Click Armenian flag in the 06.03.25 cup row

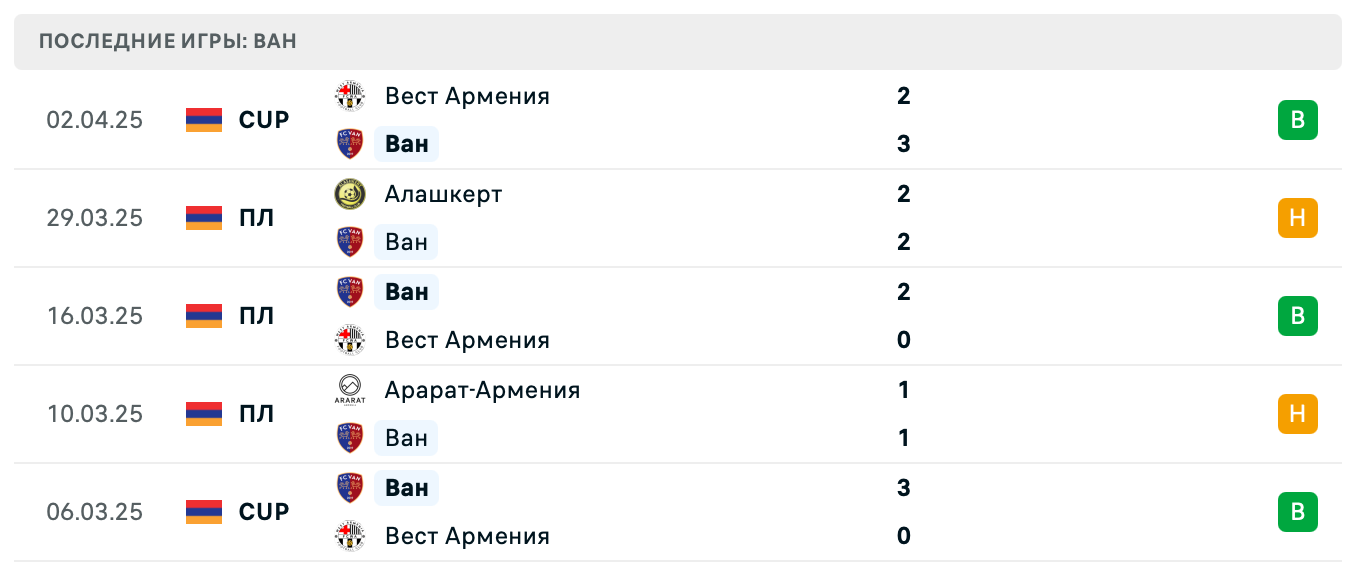point(204,512)
